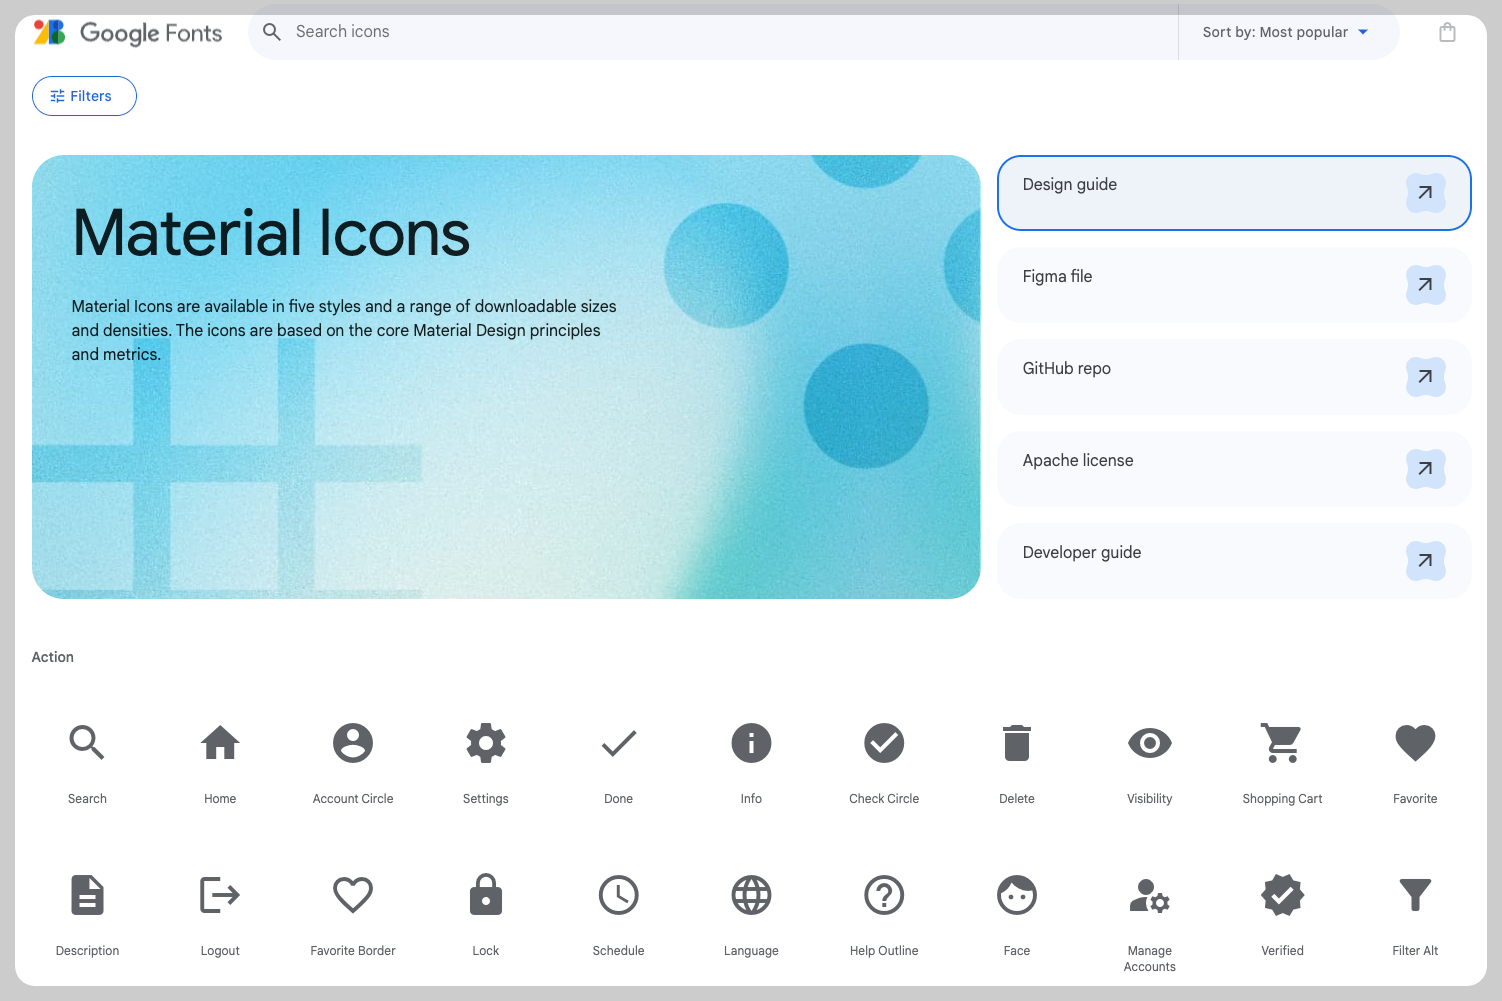Screen dimensions: 1502x1001
Task: Click the "Help Outline" label text
Action: pos(884,951)
